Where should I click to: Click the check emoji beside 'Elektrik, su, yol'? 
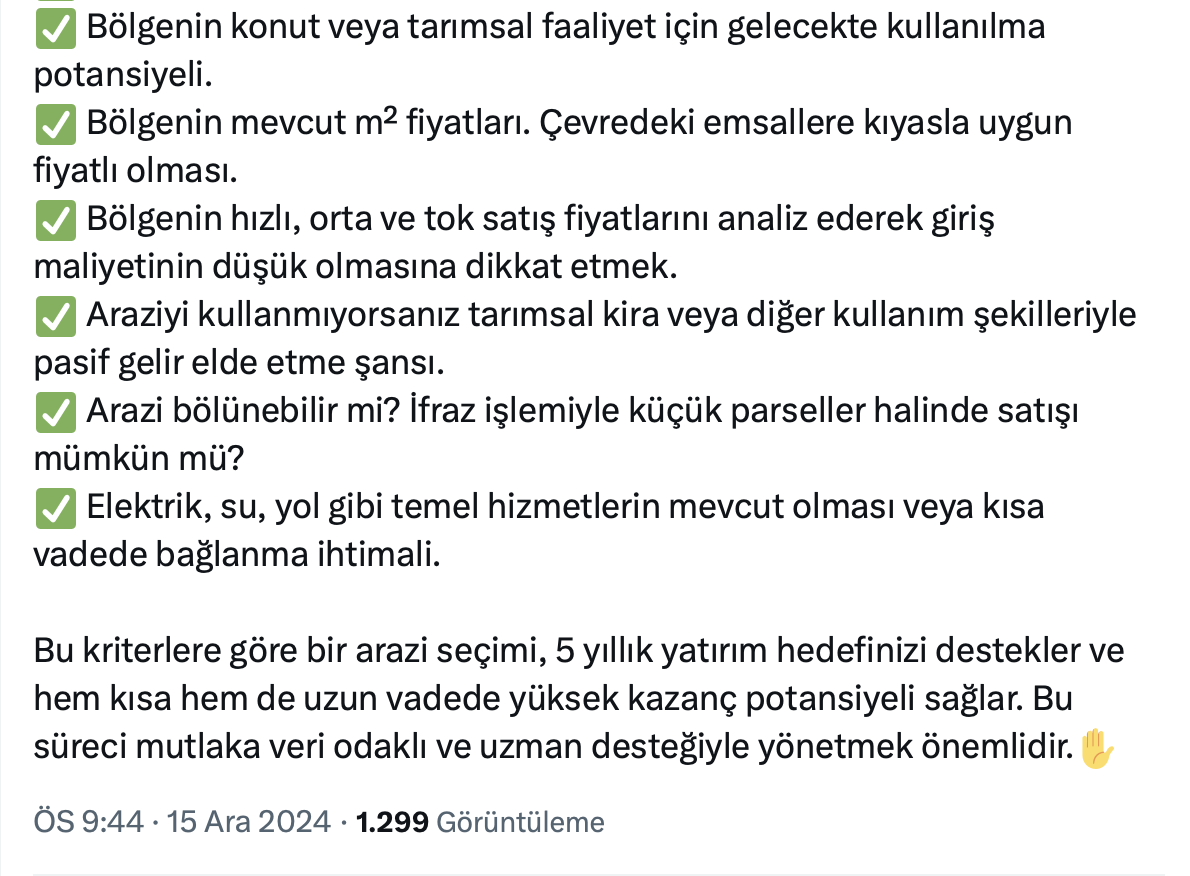tap(56, 507)
